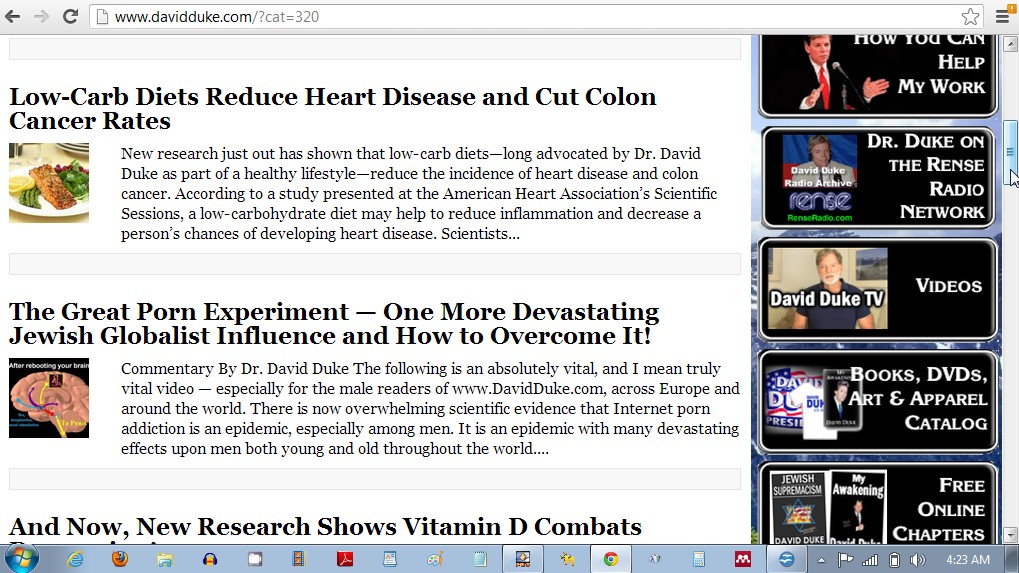1019x573 pixels.
Task: Bookmark this page with the star icon
Action: point(970,16)
